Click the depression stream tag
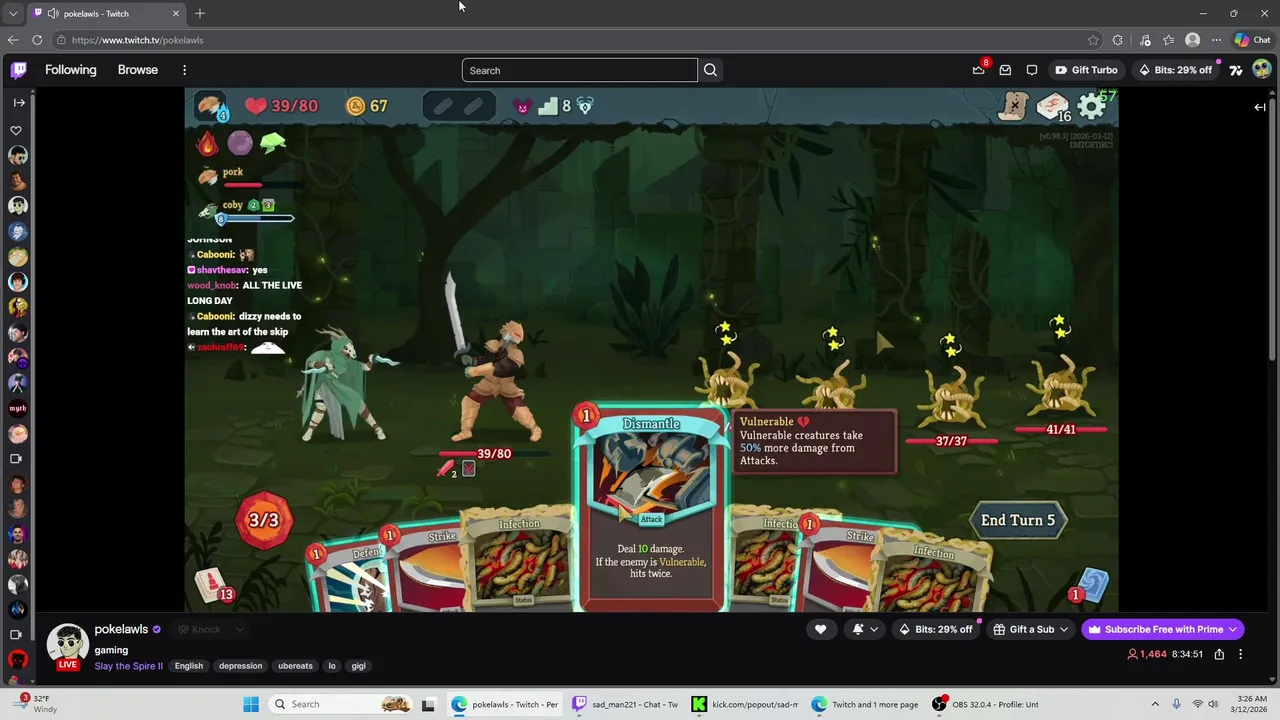Viewport: 1280px width, 720px height. (x=241, y=666)
